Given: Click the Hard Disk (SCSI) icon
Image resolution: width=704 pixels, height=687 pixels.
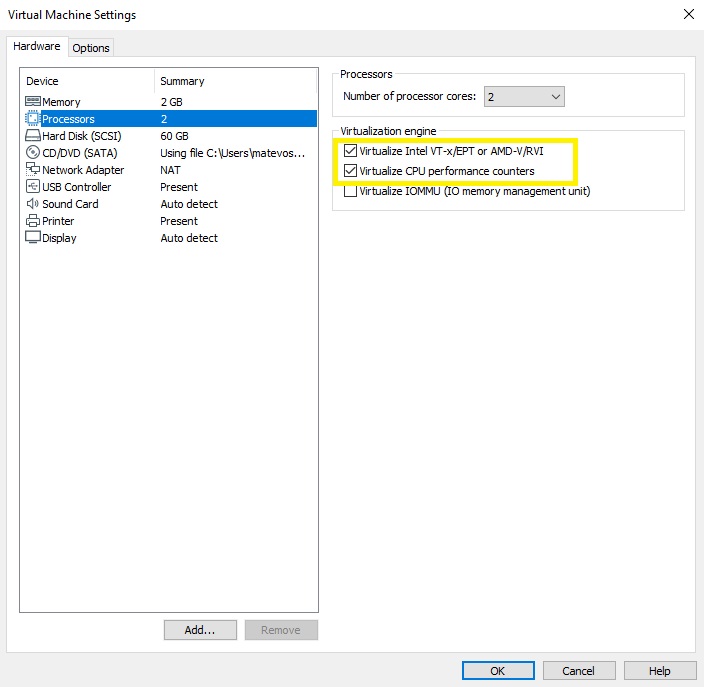Looking at the screenshot, I should [x=32, y=136].
